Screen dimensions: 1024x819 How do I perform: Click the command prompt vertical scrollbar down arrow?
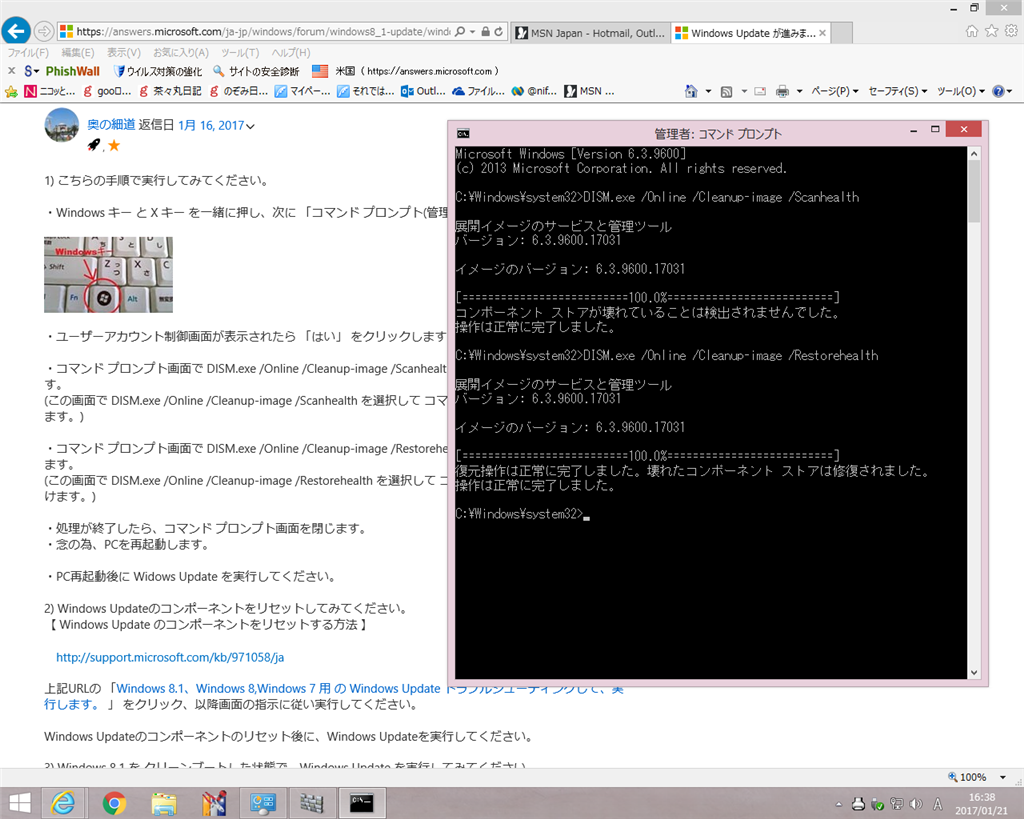coord(974,672)
